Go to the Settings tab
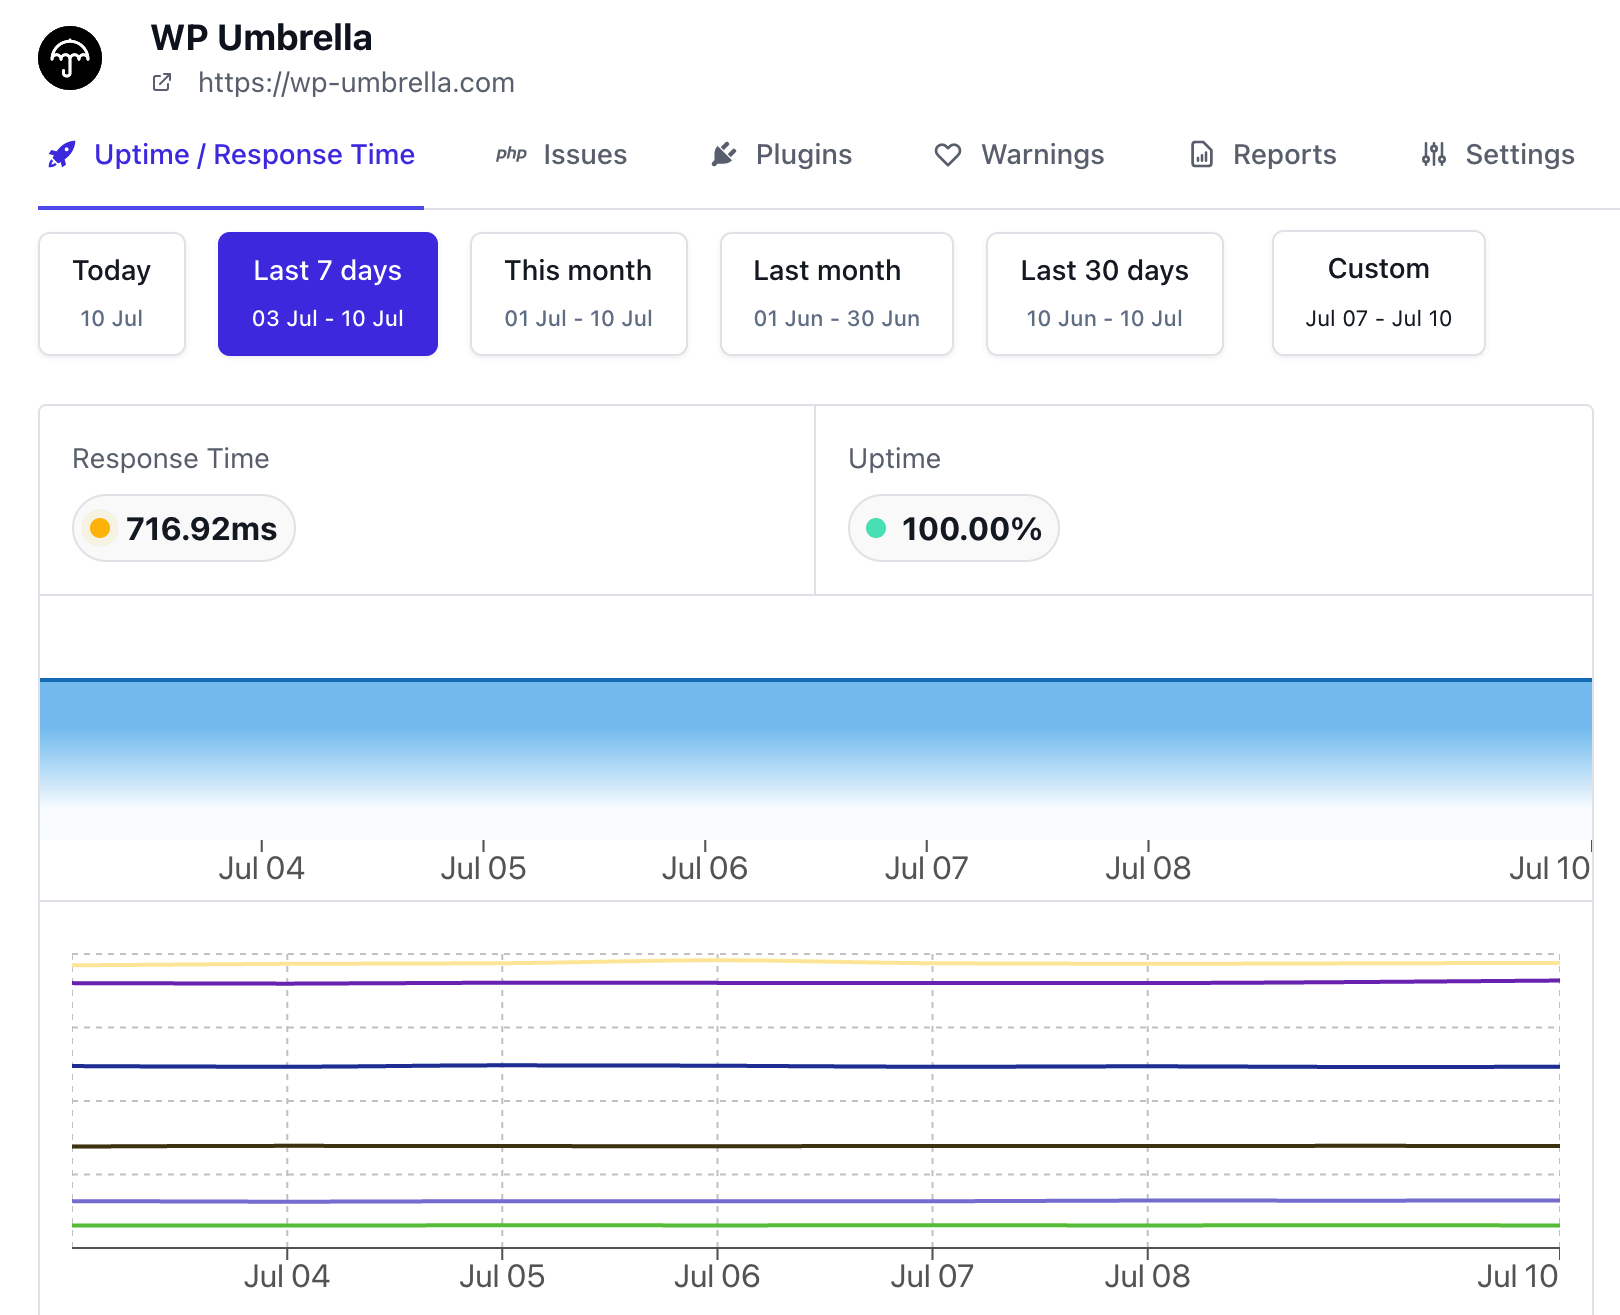 (x=1498, y=155)
